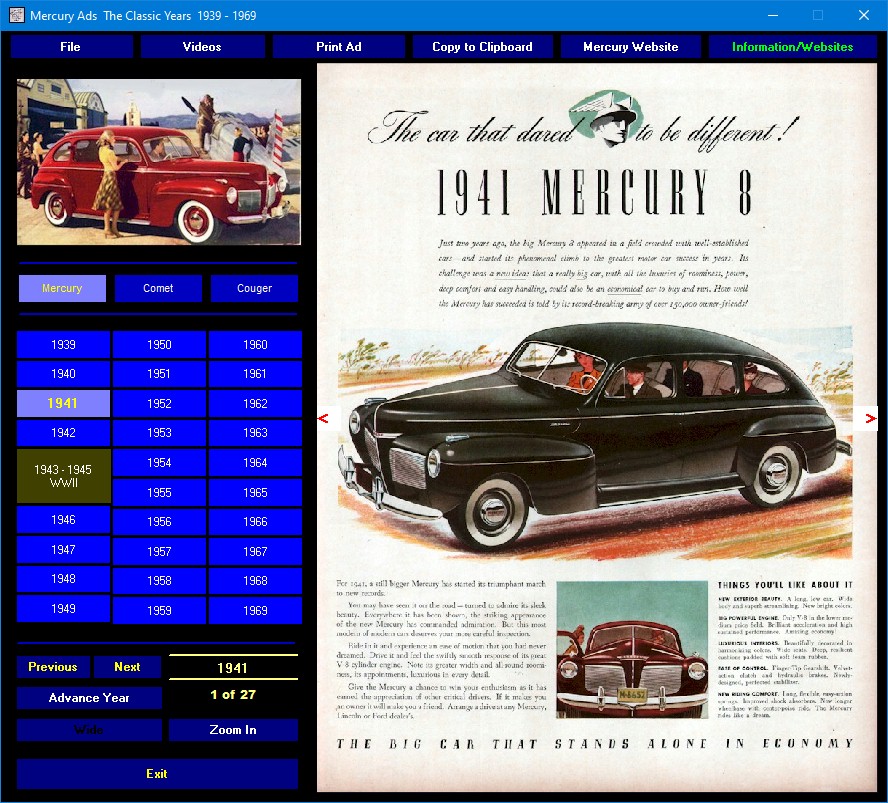Viewport: 888px width, 803px height.
Task: Select year 1962
Action: [x=255, y=404]
